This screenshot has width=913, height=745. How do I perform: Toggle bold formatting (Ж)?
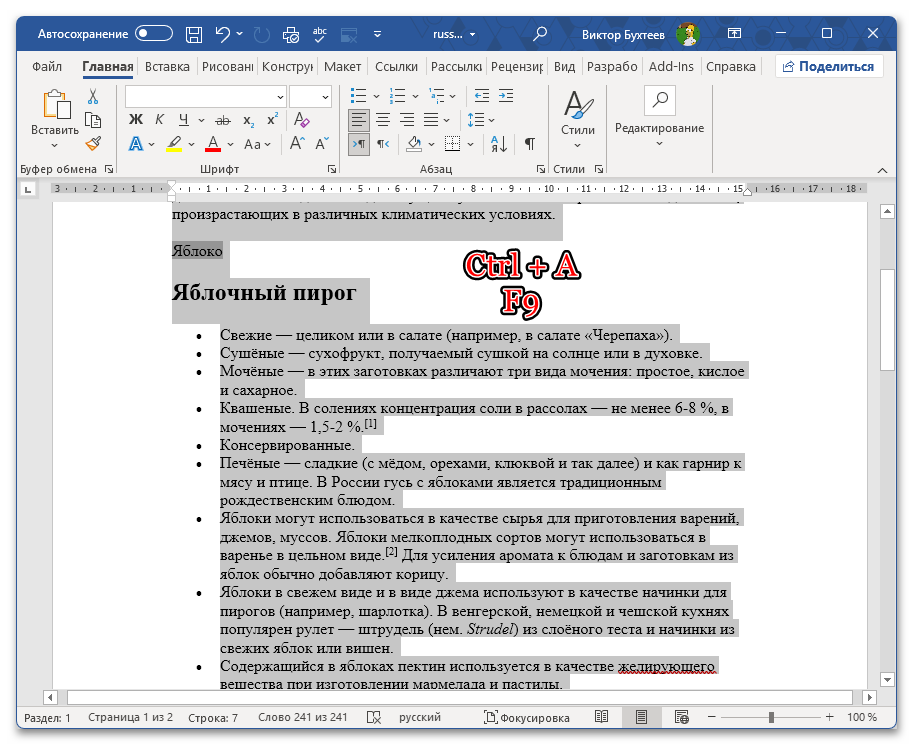136,120
